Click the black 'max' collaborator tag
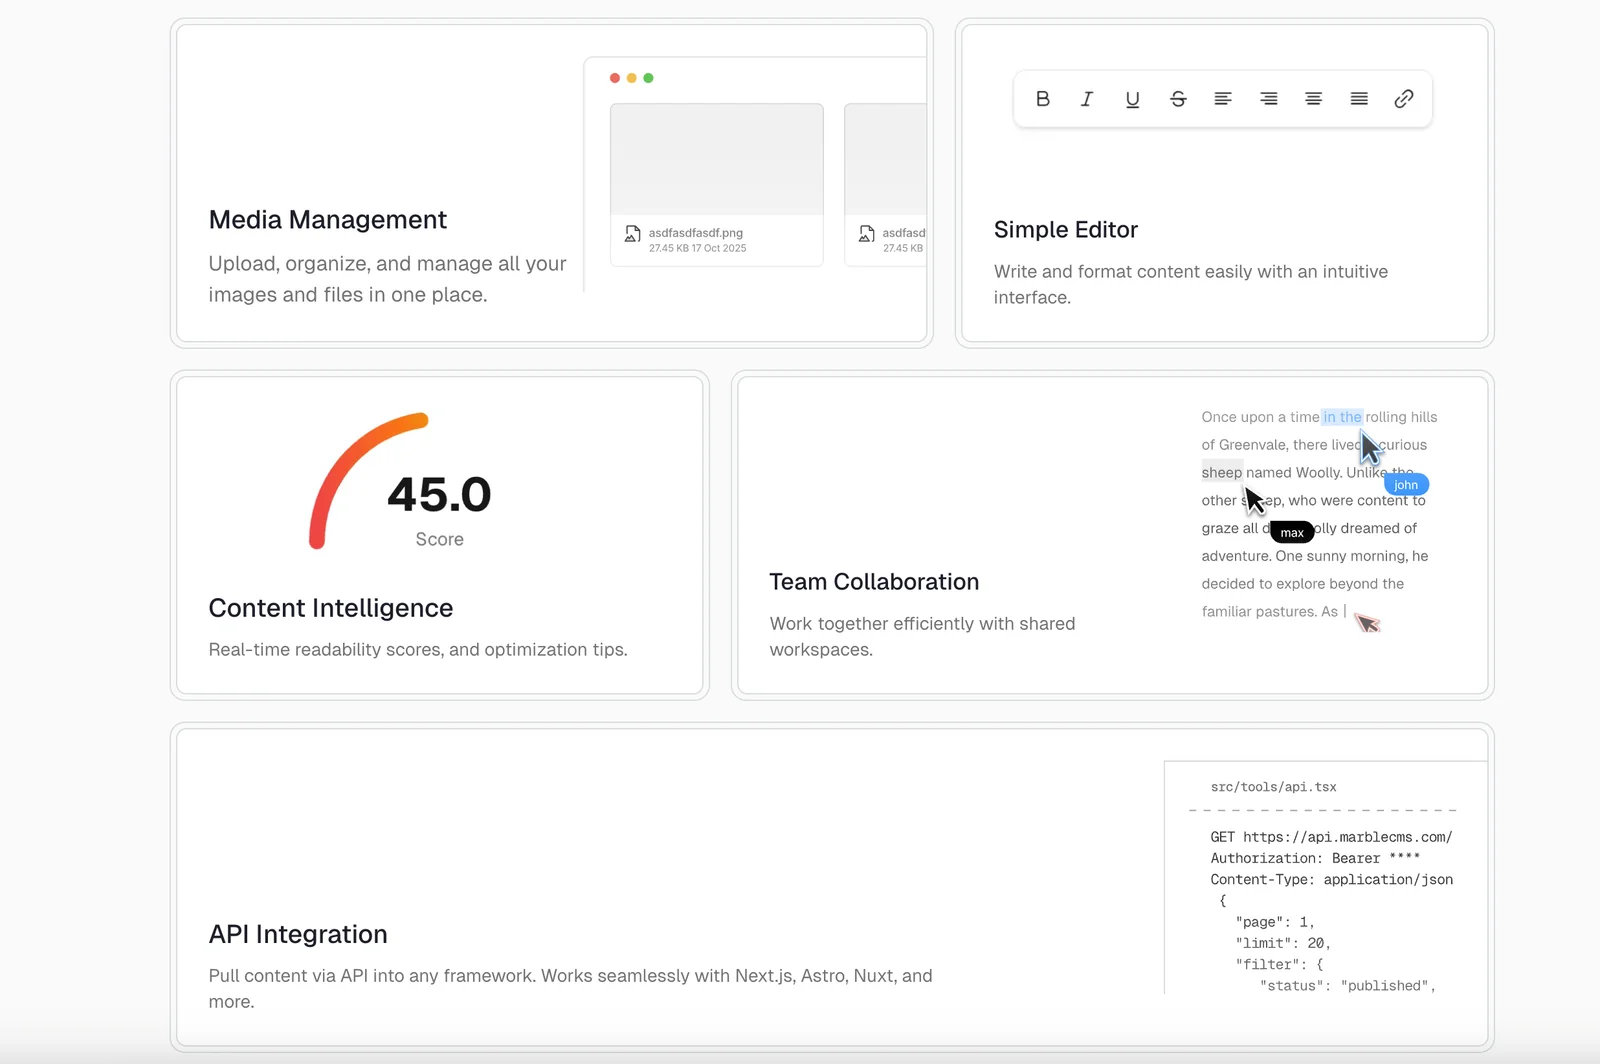This screenshot has height=1064, width=1600. click(x=1292, y=533)
